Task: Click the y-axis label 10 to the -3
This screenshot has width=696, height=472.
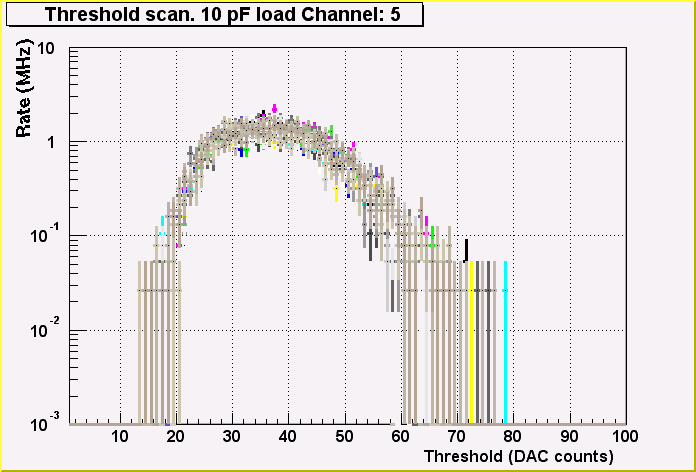Action: click(x=47, y=423)
